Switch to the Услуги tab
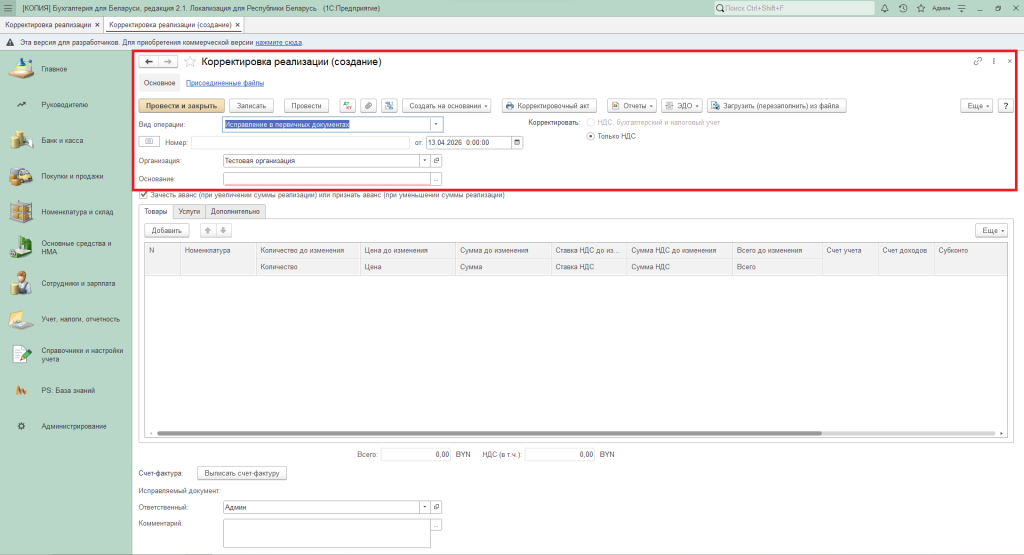The image size is (1024, 555). pos(189,212)
